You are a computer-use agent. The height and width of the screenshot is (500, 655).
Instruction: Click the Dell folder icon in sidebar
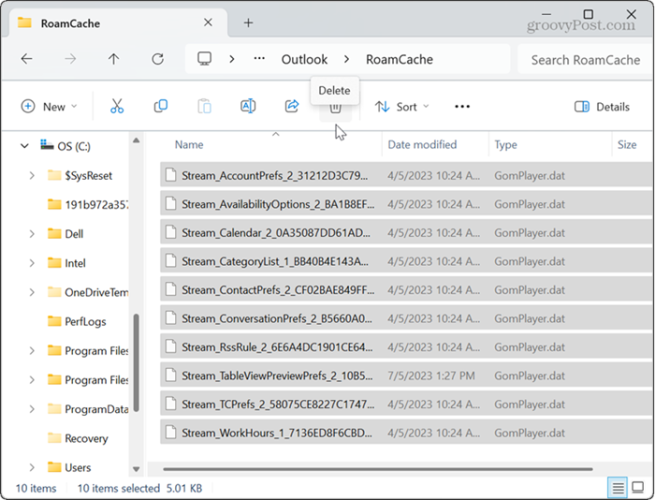coord(54,234)
